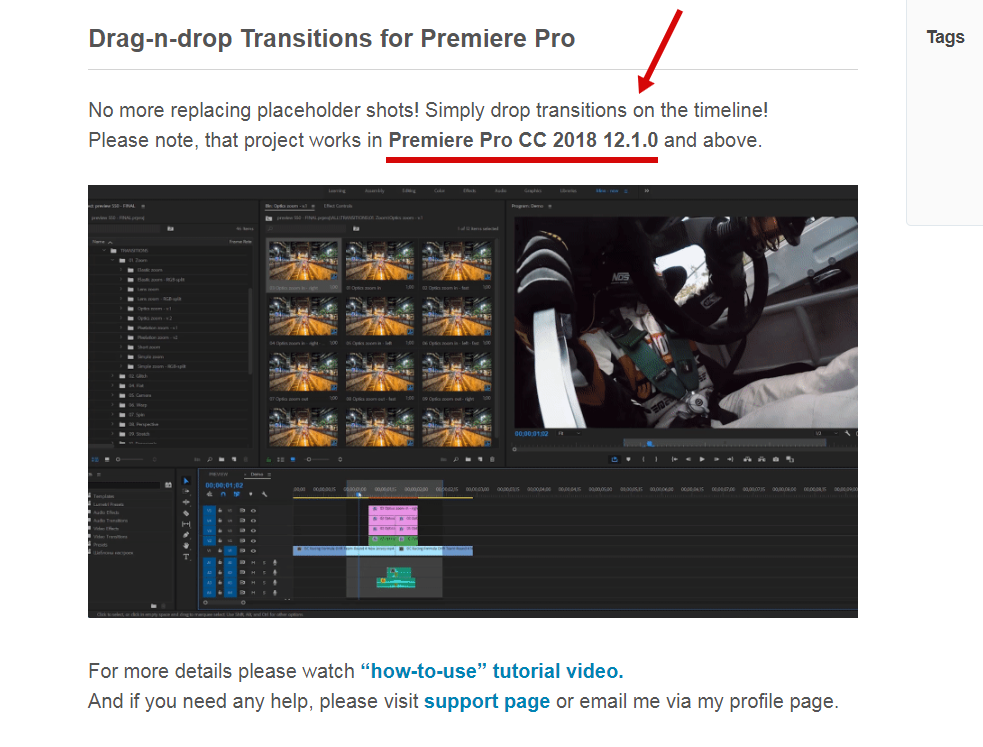
Task: Click the Play button in Program monitor
Action: pyautogui.click(x=702, y=459)
